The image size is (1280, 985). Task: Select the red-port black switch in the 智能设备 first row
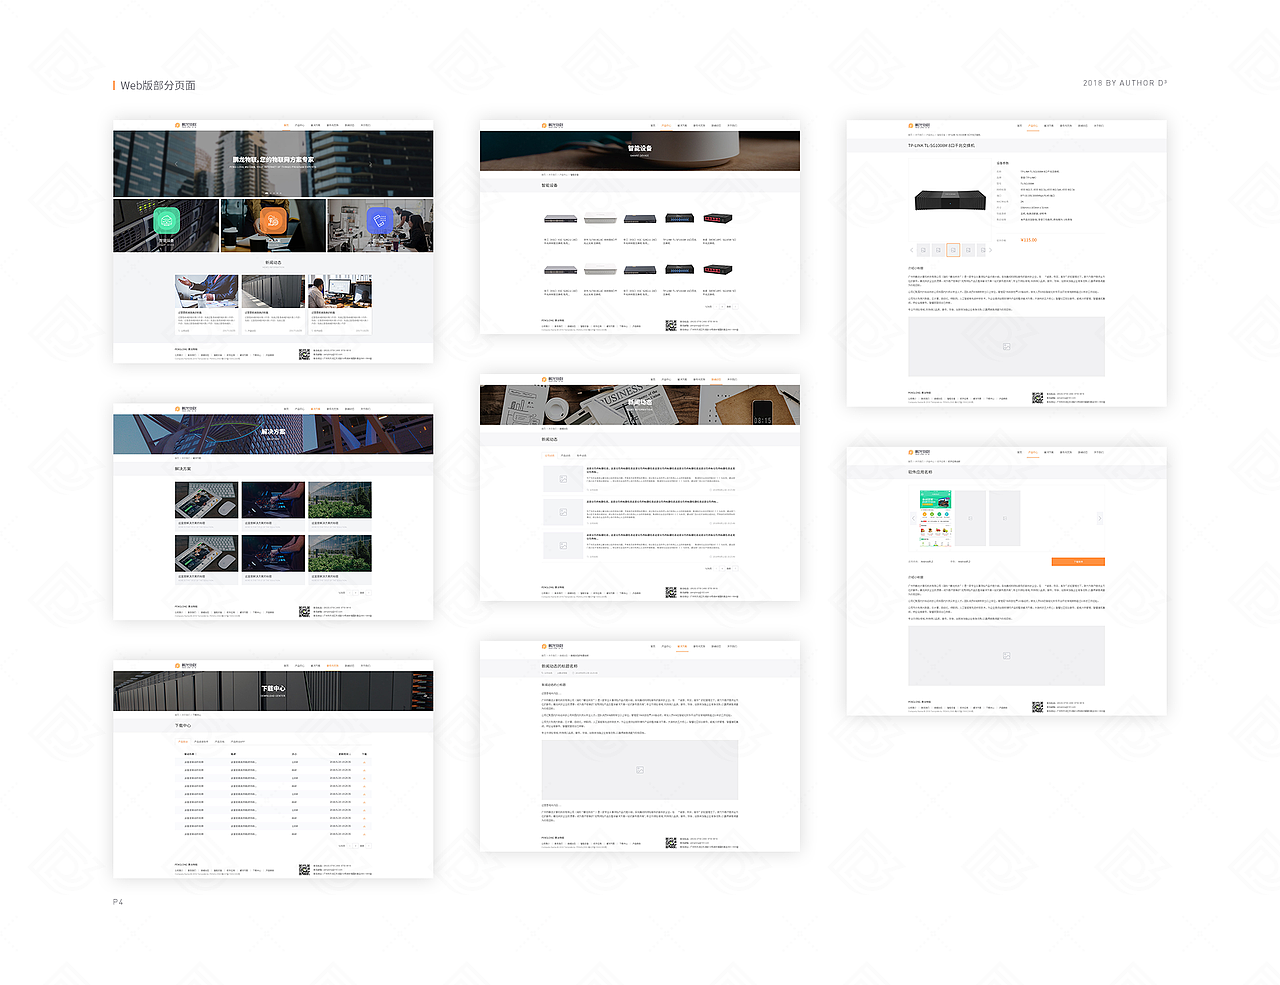pos(718,218)
